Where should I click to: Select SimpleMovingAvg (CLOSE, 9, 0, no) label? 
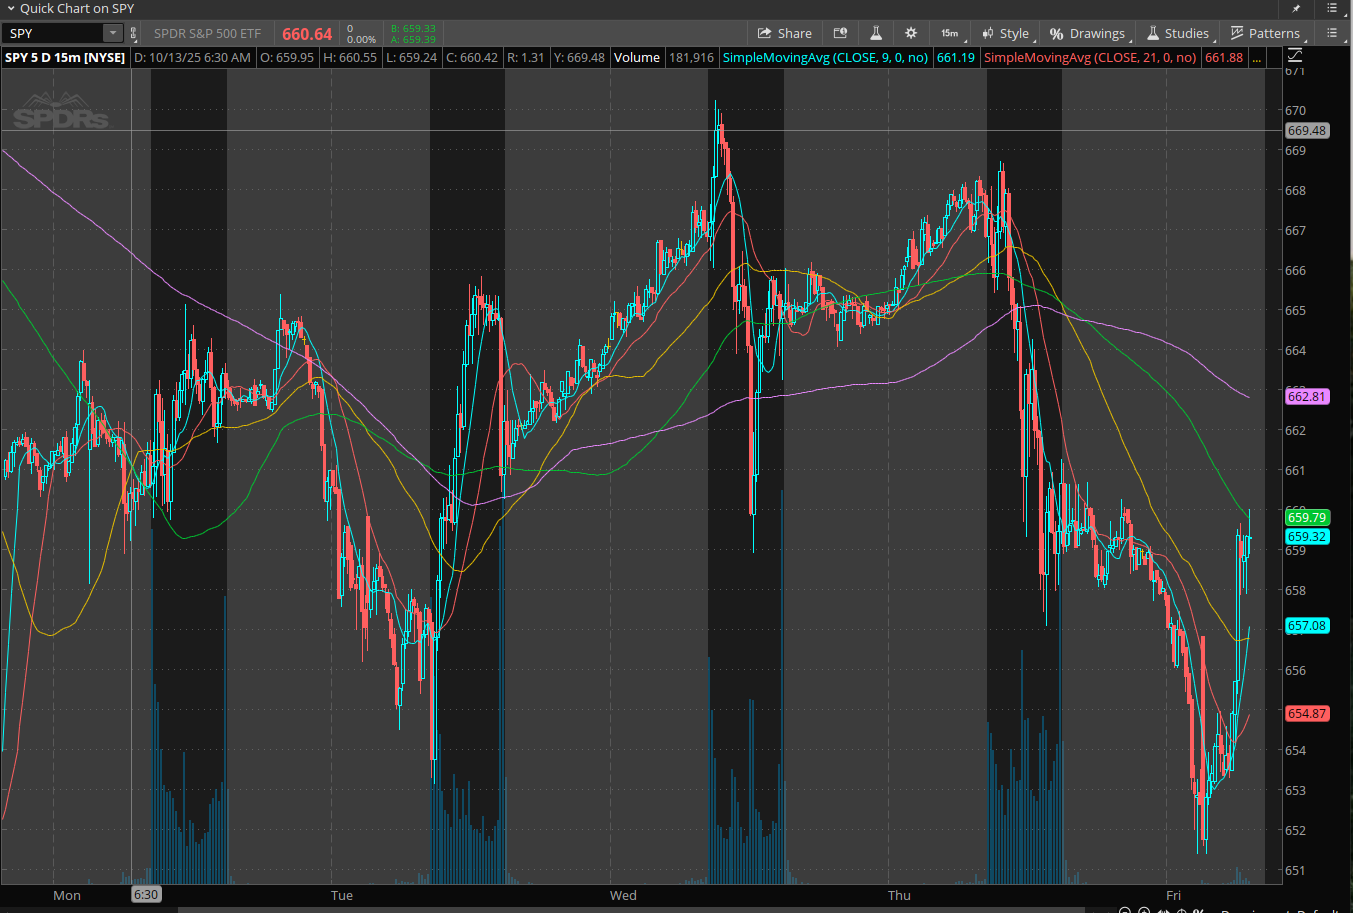pos(825,57)
